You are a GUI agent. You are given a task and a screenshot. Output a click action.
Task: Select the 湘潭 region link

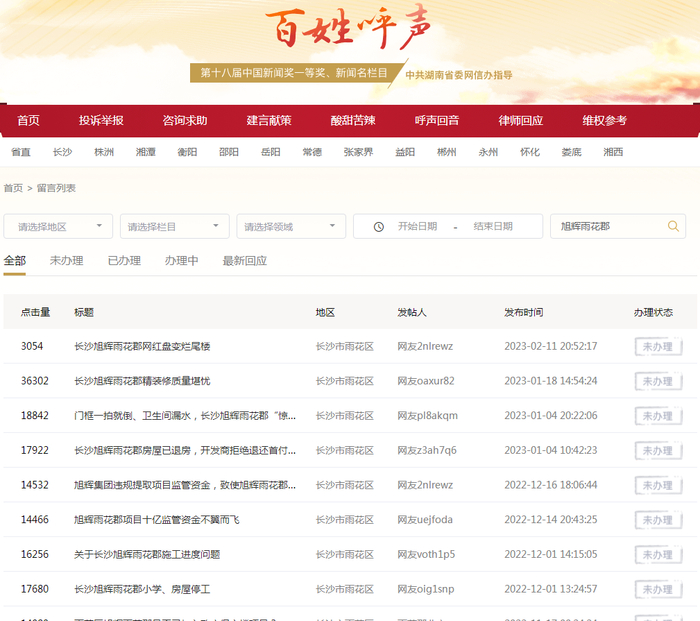coord(146,152)
